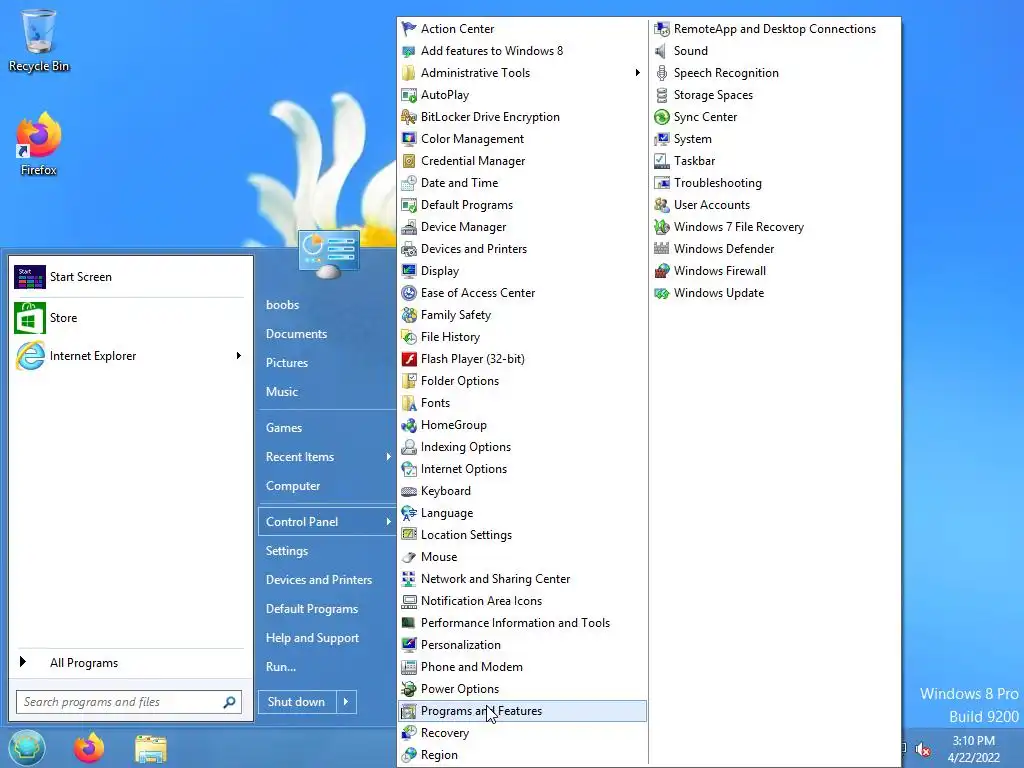Click the Sync Center icon
This screenshot has width=1024, height=768.
[662, 117]
